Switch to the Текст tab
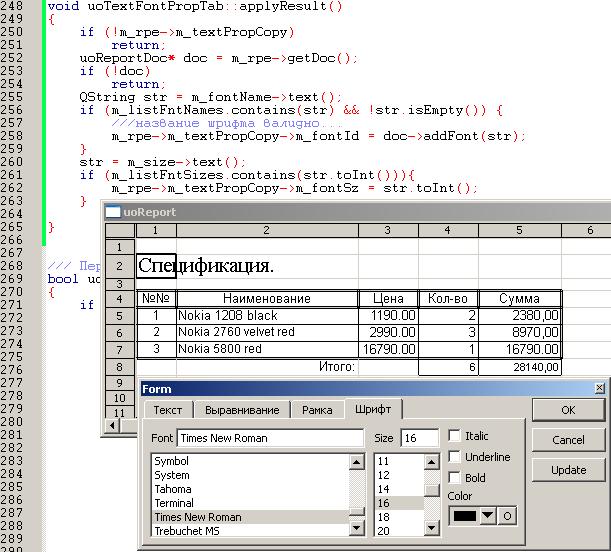Image resolution: width=611 pixels, height=552 pixels. 167,410
